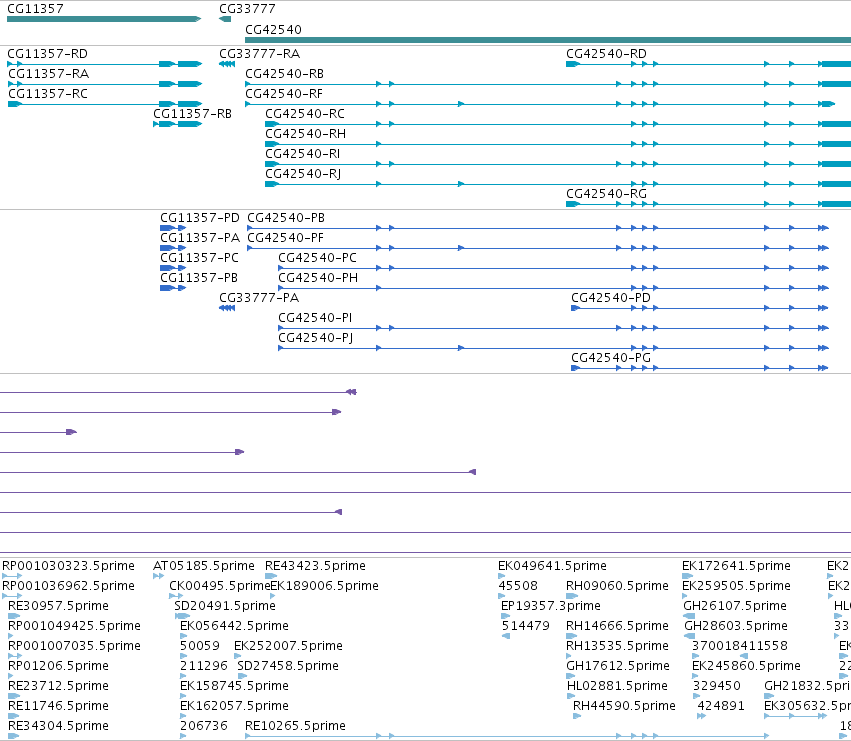Select the long teal CG42540 gene bar
Image resolution: width=851 pixels, height=741 pixels.
pos(548,40)
